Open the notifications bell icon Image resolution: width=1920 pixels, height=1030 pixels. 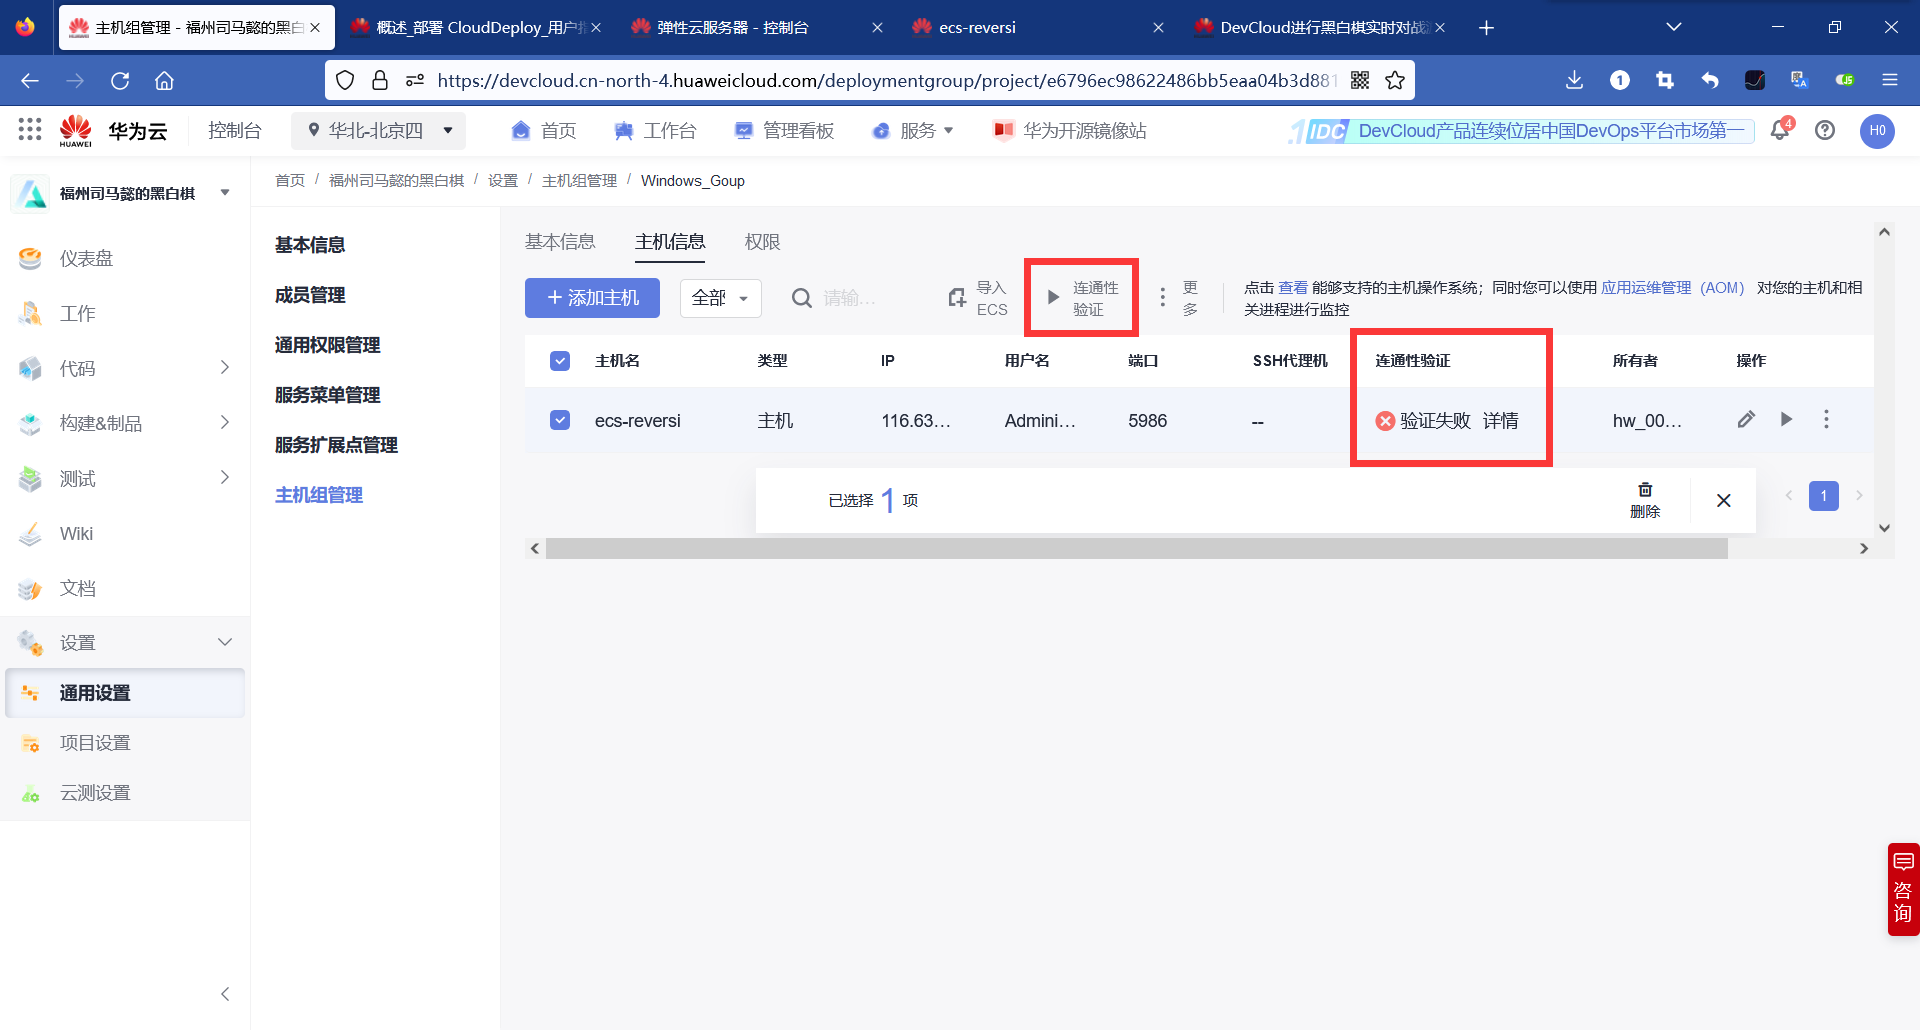pos(1780,130)
